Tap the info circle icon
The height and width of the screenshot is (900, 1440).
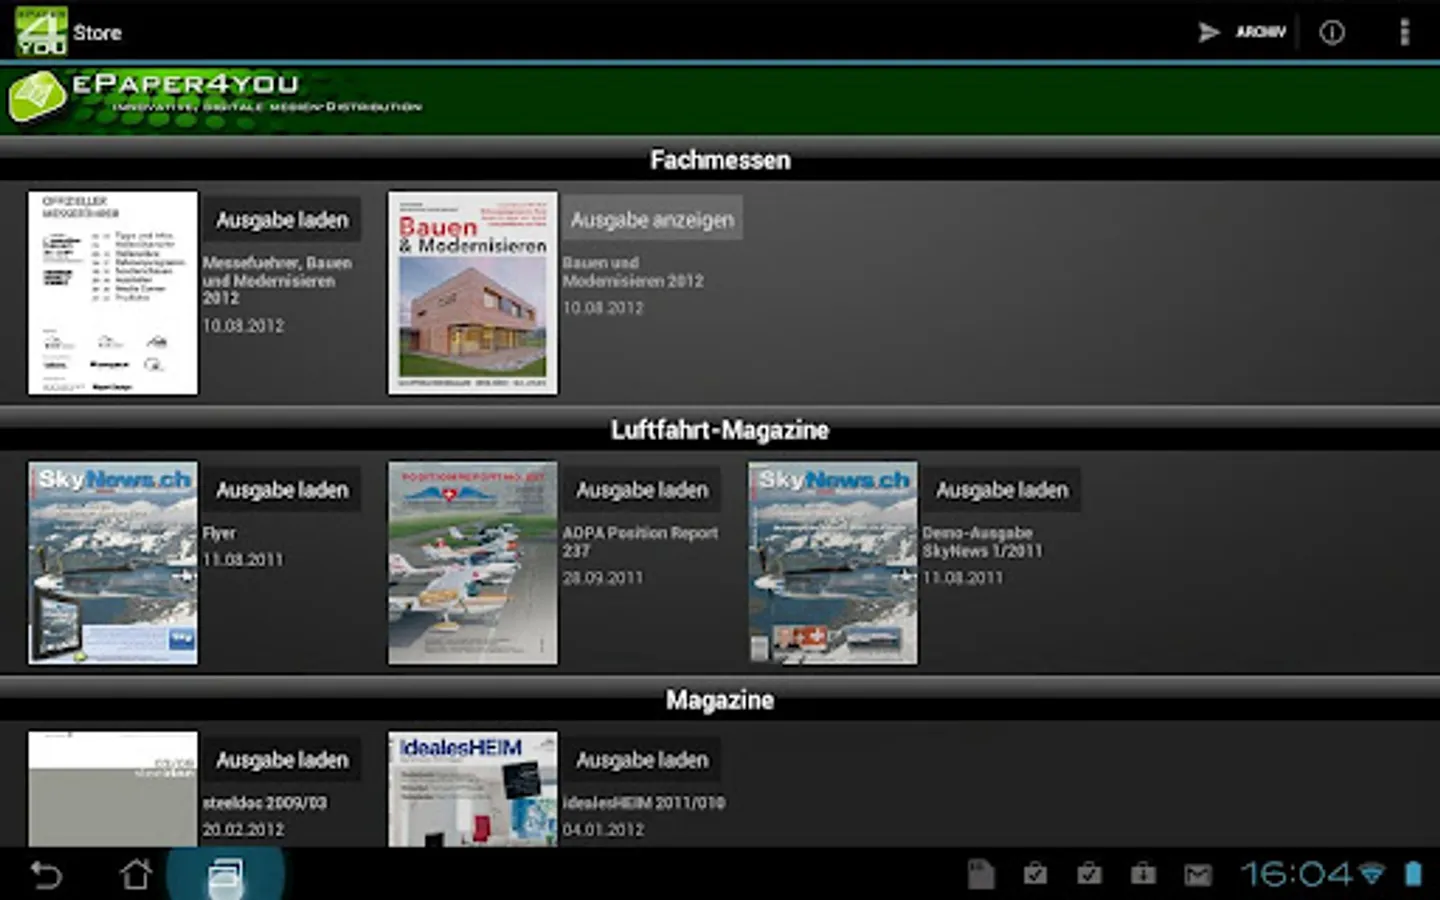click(x=1331, y=32)
